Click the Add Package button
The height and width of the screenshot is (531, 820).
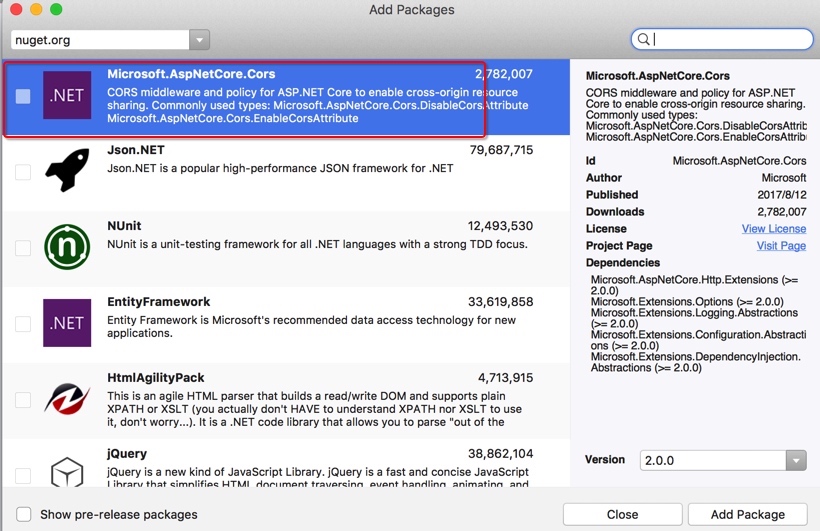(x=747, y=514)
